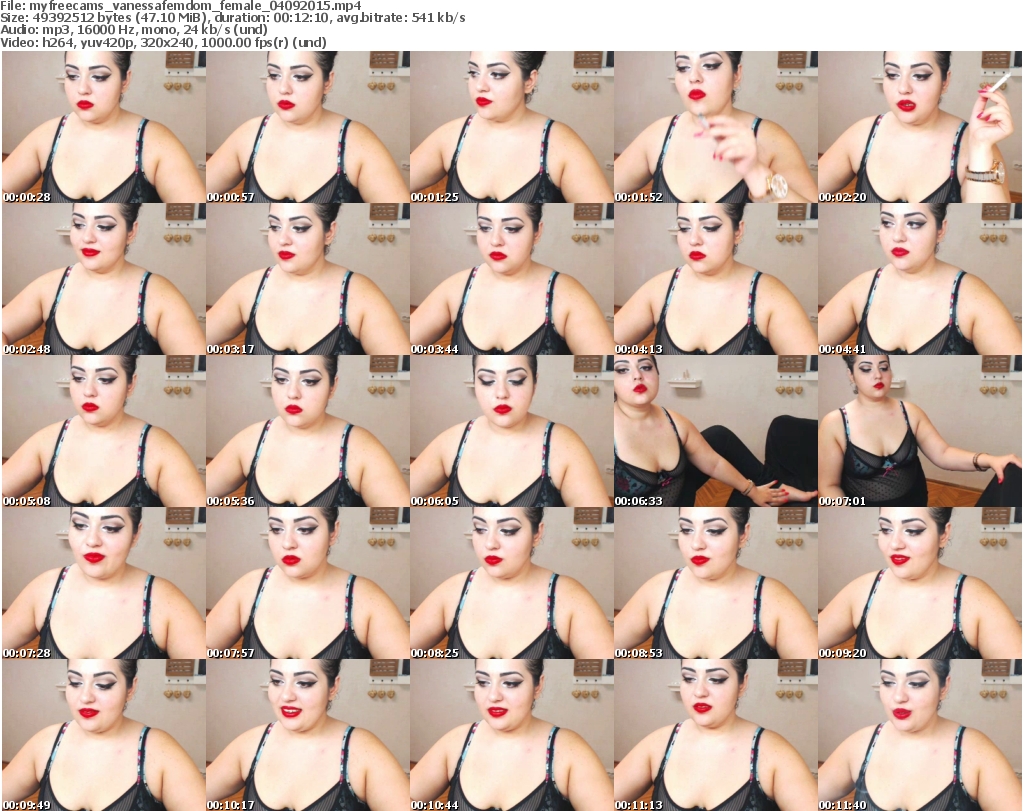Screen dimensions: 1024x811
Task: Select the thumbnail stamped 00:11:40
Action: tap(920, 735)
